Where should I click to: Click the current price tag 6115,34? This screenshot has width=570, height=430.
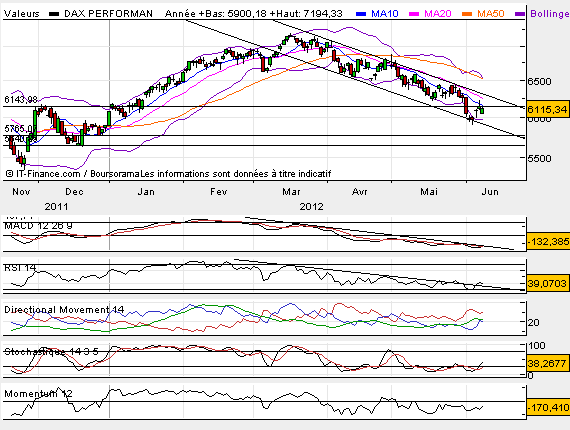click(x=548, y=109)
